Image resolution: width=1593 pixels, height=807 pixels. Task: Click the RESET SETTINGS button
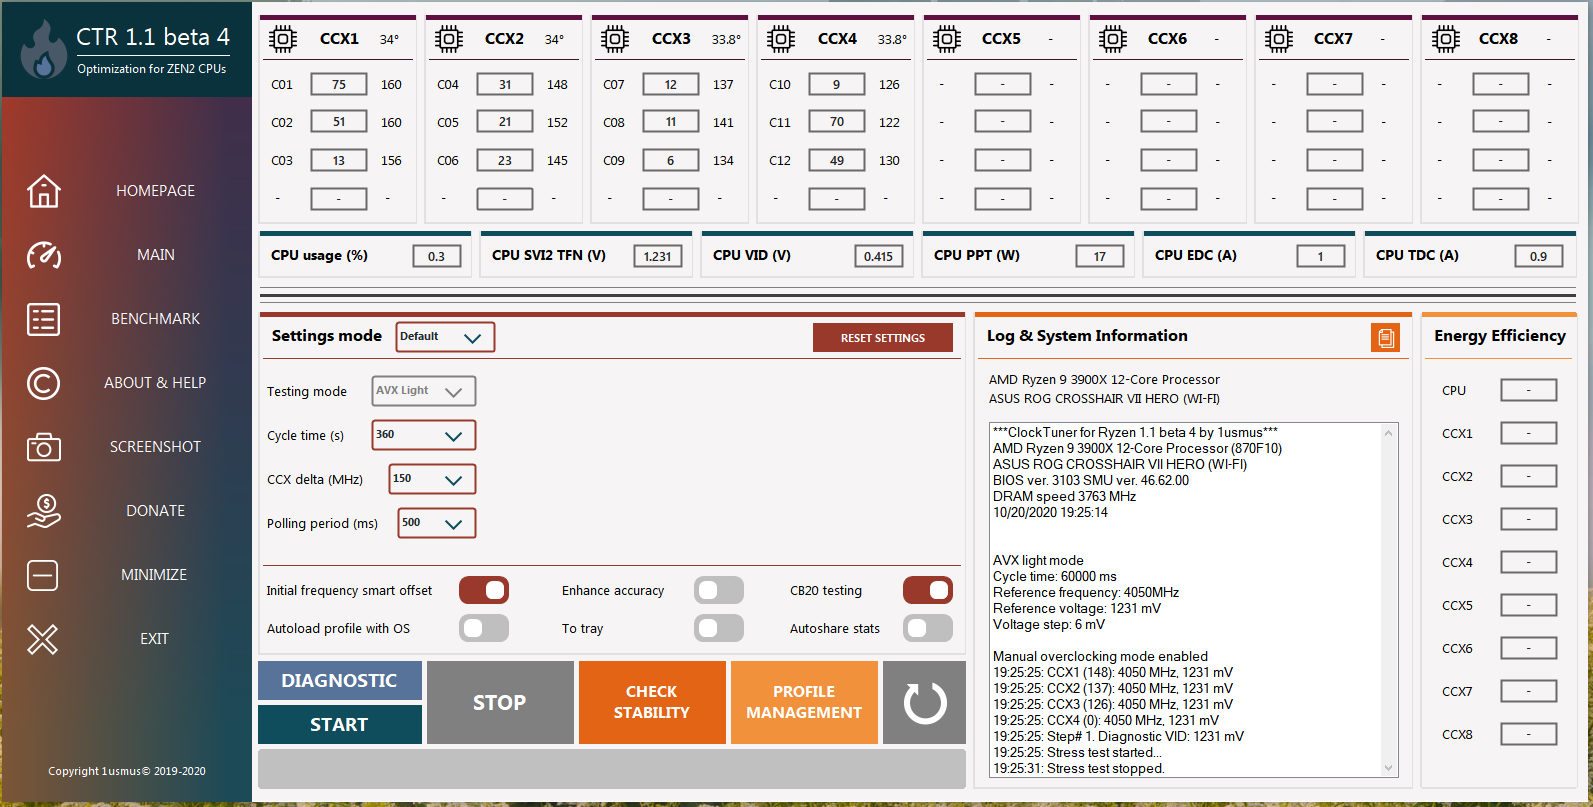coord(883,338)
